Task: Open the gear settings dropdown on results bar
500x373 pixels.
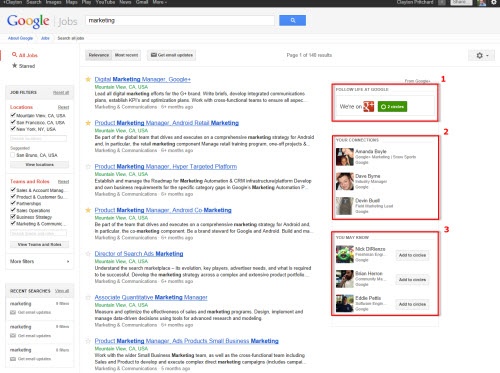Action: [481, 55]
